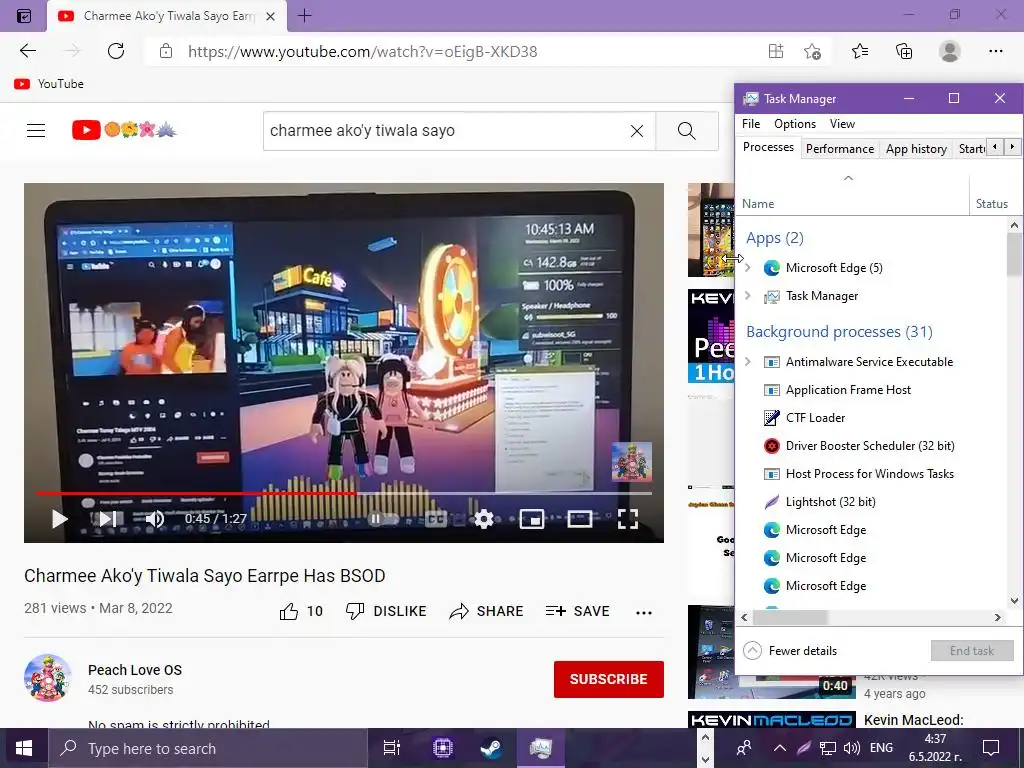Expand Task Manager app entry

point(748,296)
